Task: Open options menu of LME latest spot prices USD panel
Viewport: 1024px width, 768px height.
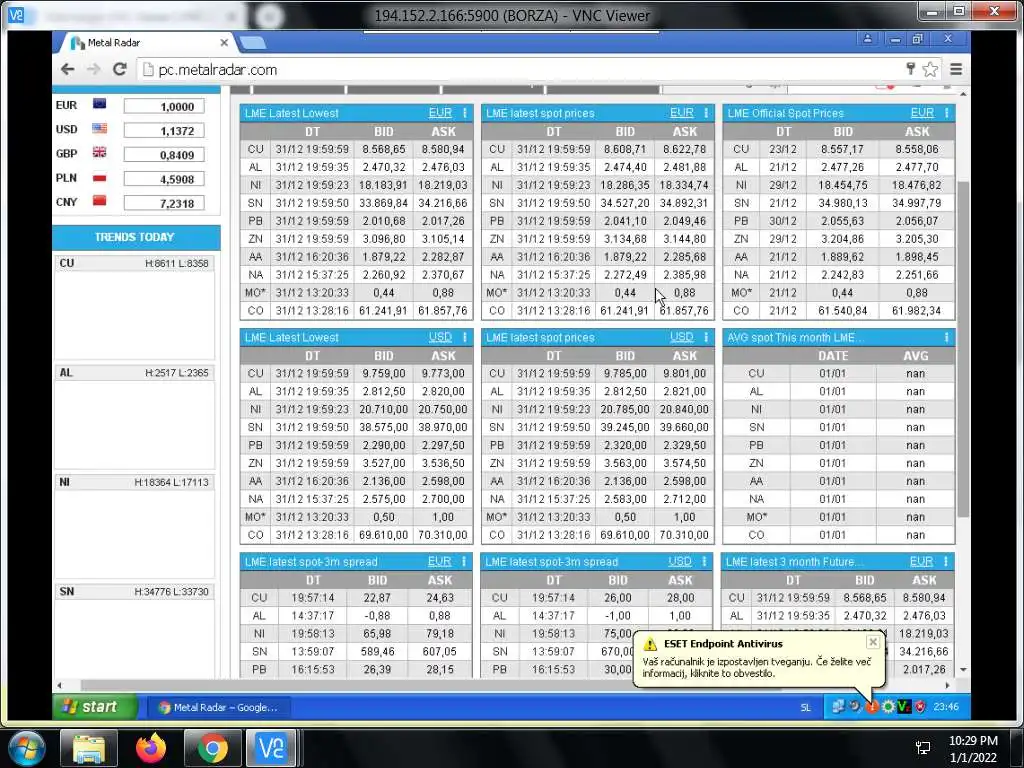Action: tap(706, 337)
